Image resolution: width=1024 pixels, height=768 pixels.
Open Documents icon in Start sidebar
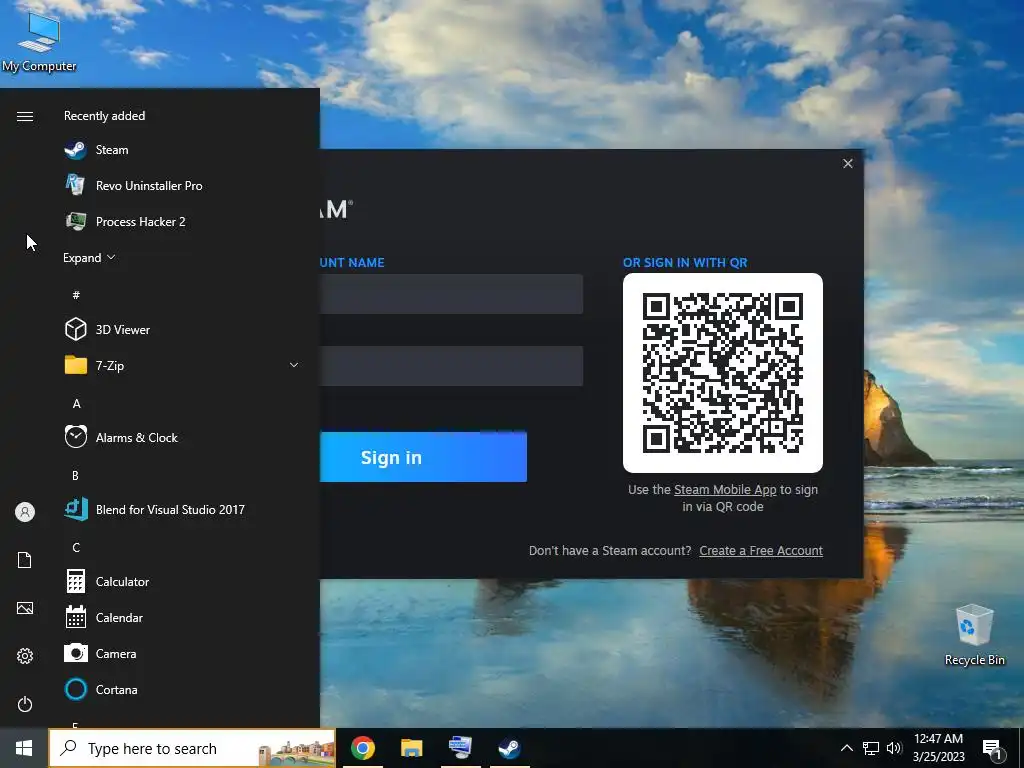(x=25, y=560)
